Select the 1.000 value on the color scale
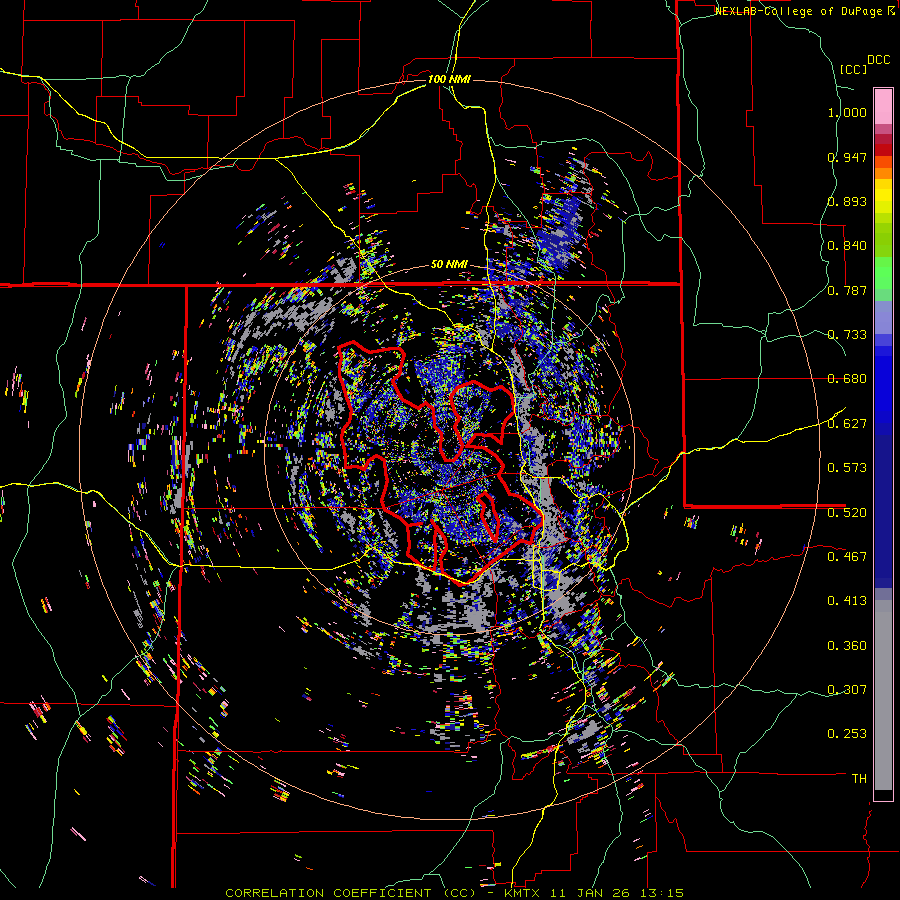The image size is (900, 900). 847,112
